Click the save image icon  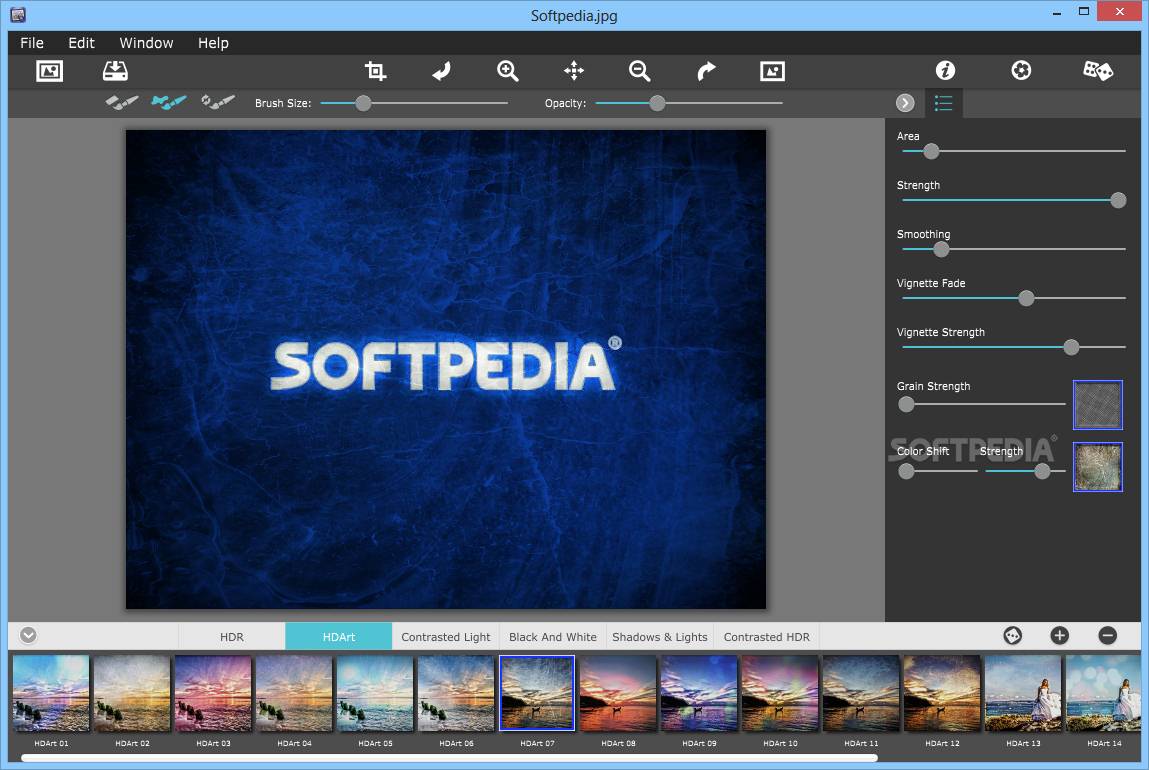115,71
